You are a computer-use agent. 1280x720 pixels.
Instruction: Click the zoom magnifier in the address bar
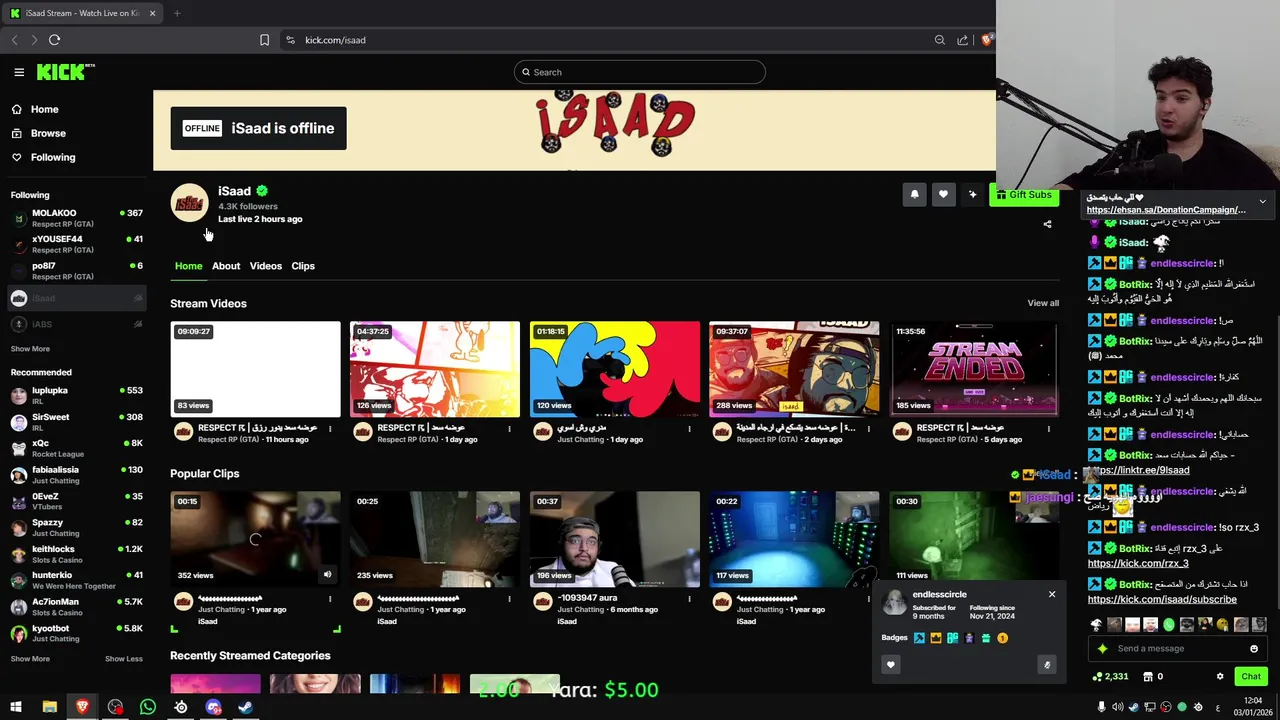coord(940,40)
